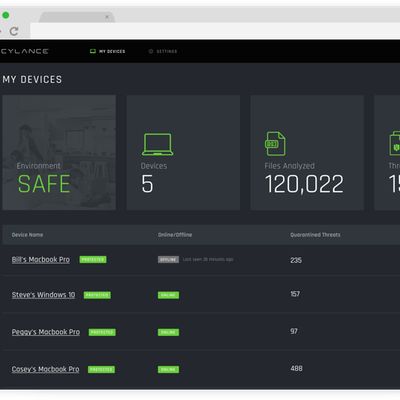
Task: Open the Settings menu item
Action: [x=163, y=51]
